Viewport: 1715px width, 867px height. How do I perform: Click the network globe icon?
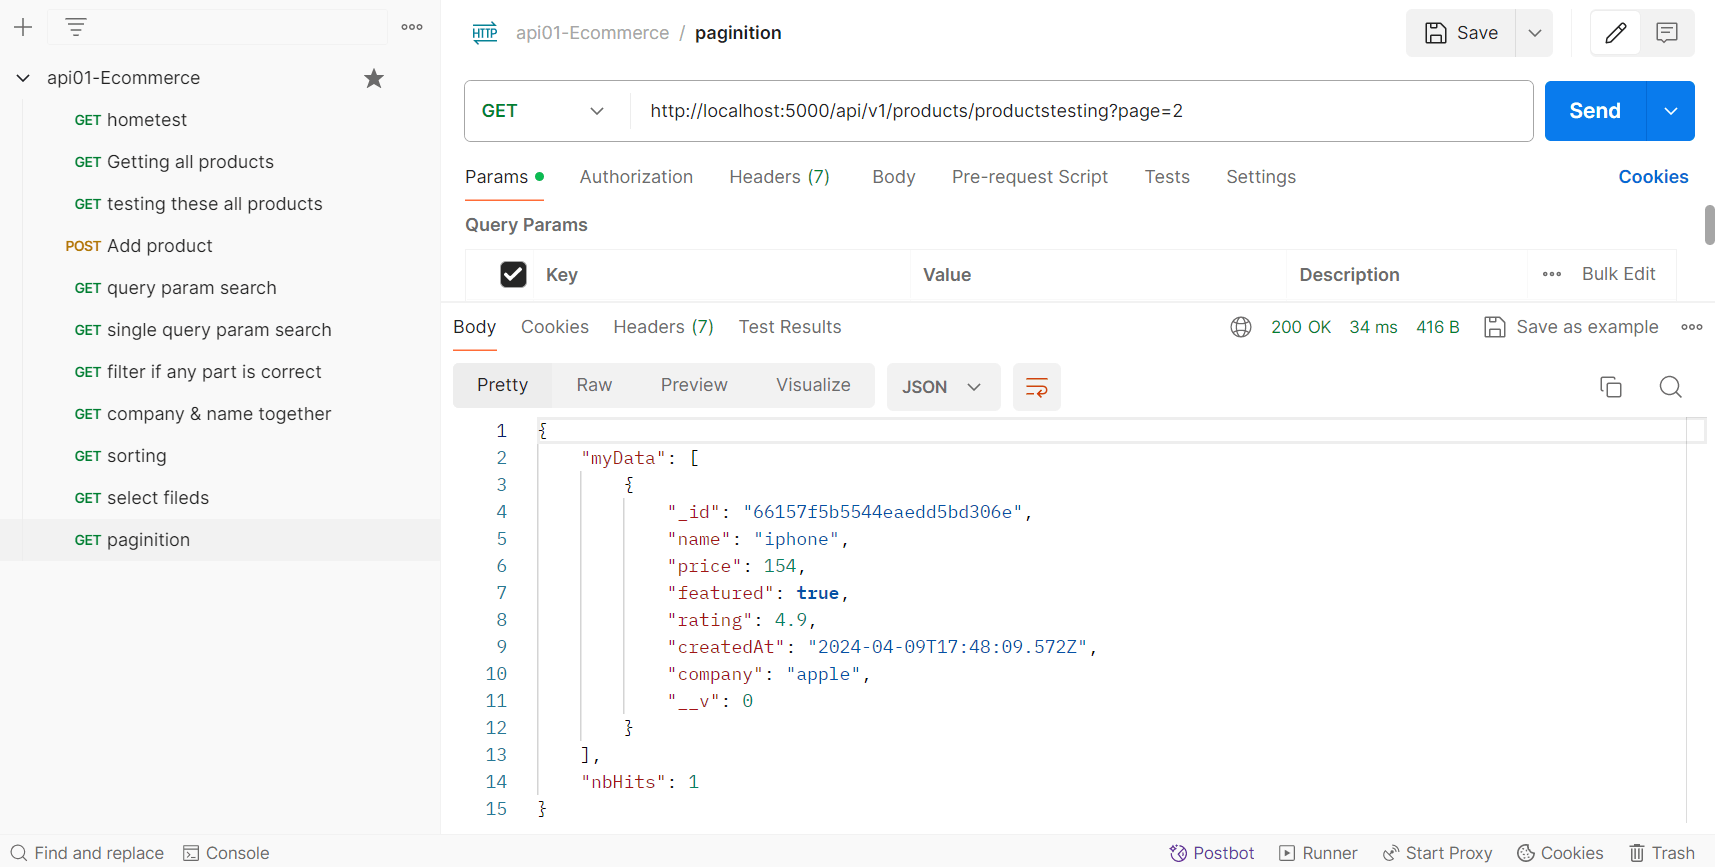coord(1241,327)
